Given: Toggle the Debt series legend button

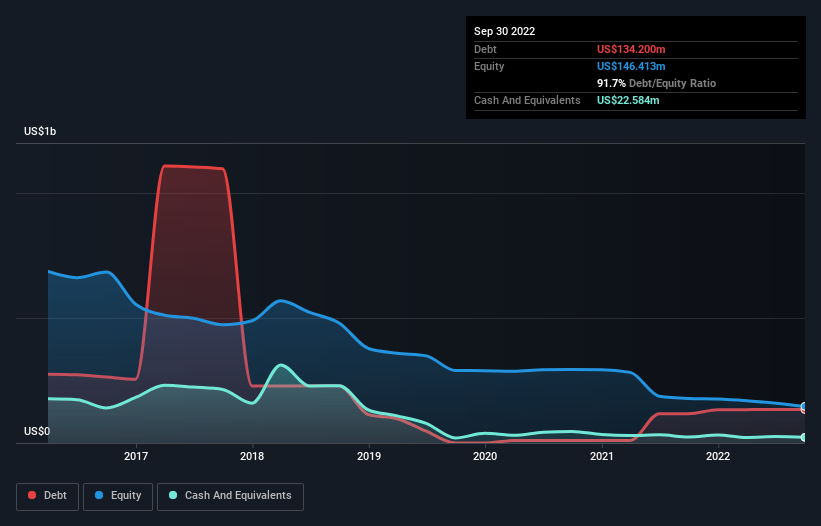Looking at the screenshot, I should coord(48,496).
